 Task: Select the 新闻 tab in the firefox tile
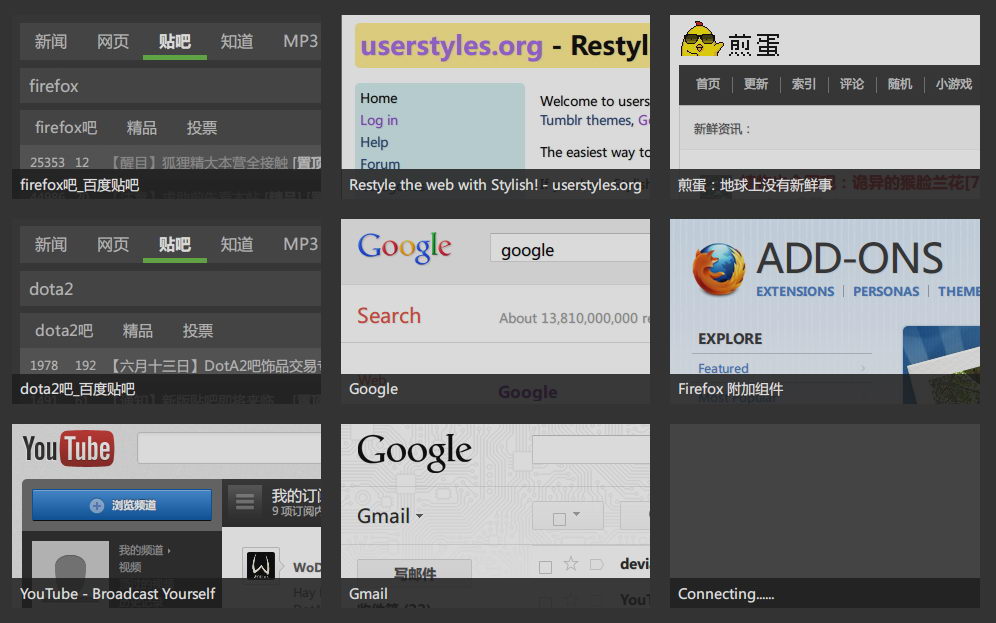[x=51, y=42]
